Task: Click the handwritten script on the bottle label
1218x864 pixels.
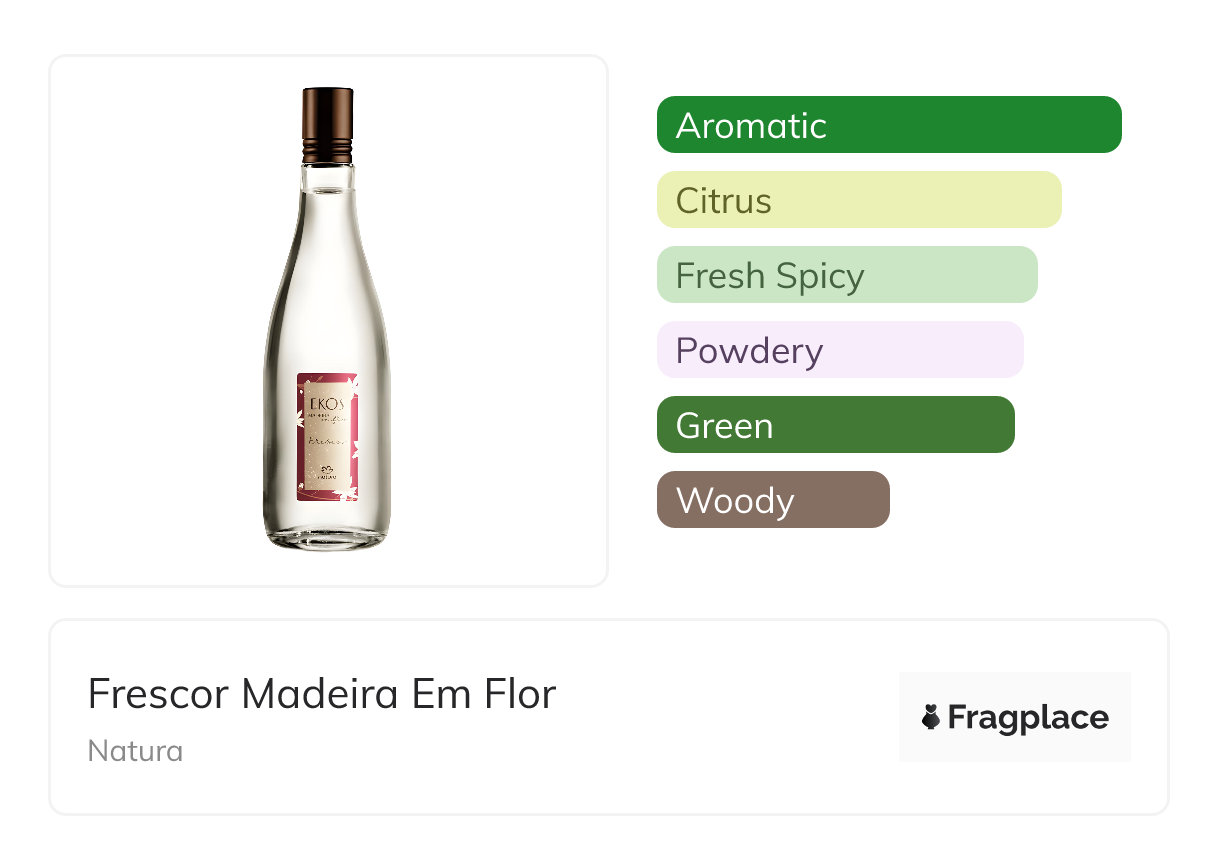Action: 324,440
